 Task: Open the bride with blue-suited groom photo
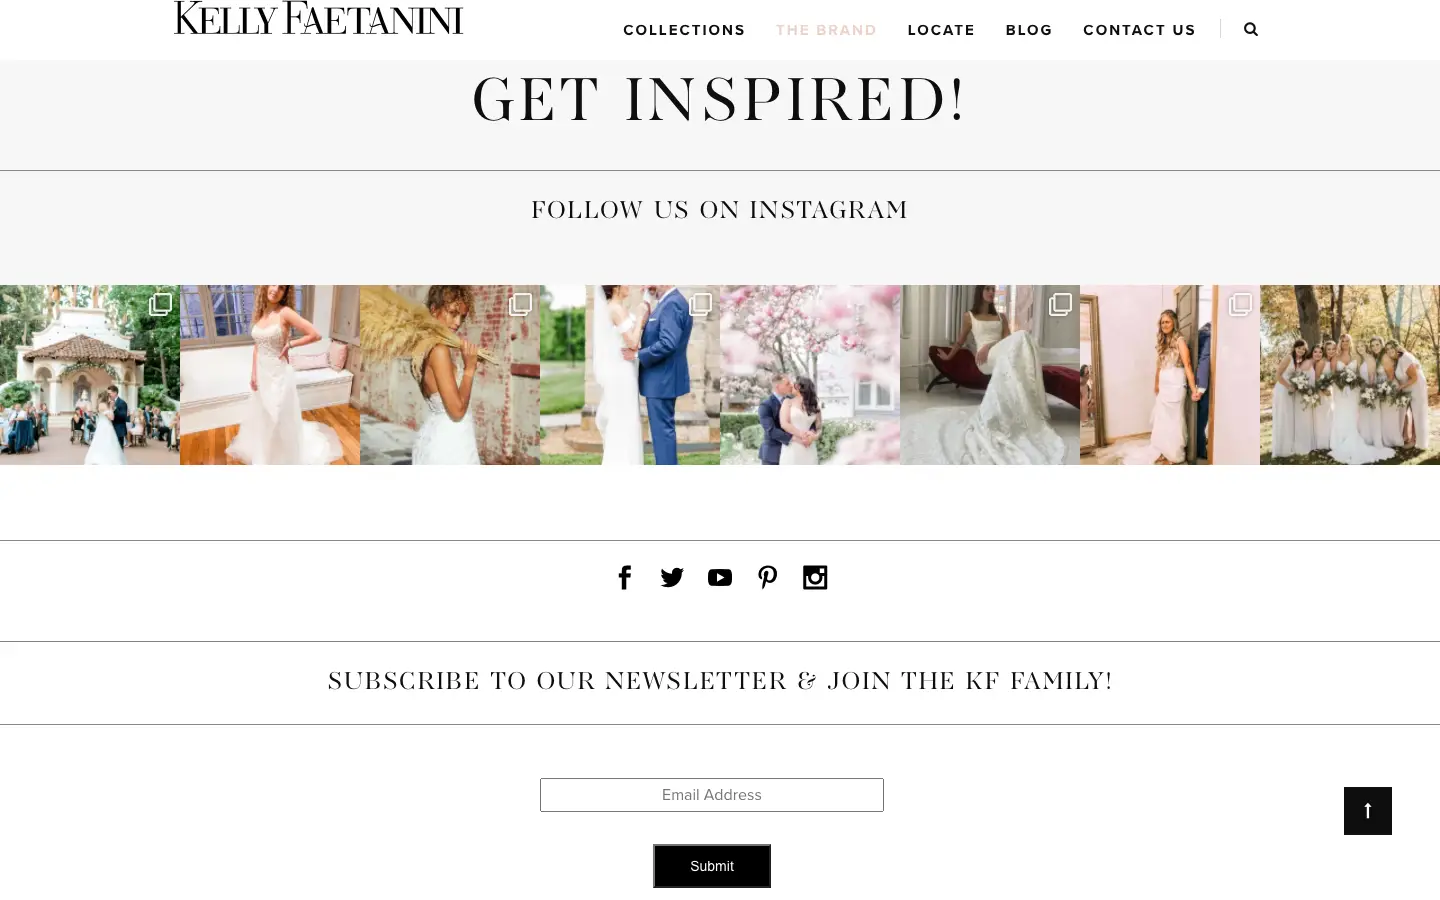pyautogui.click(x=630, y=375)
